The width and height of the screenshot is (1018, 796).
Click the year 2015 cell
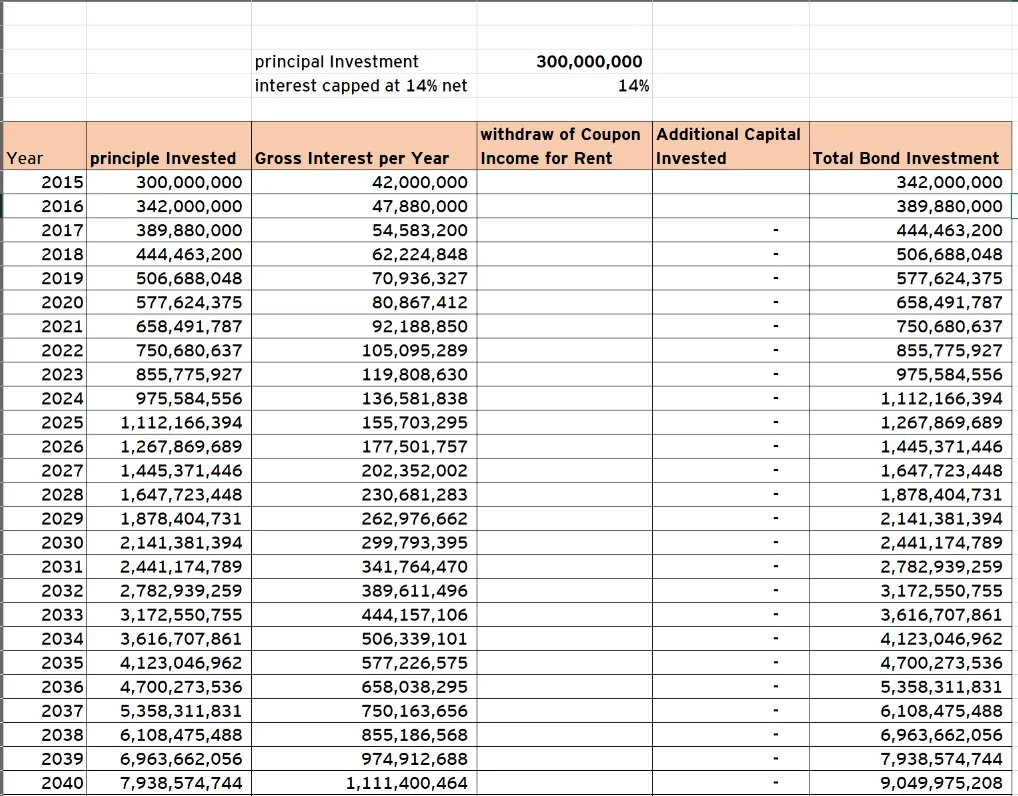pyautogui.click(x=44, y=182)
